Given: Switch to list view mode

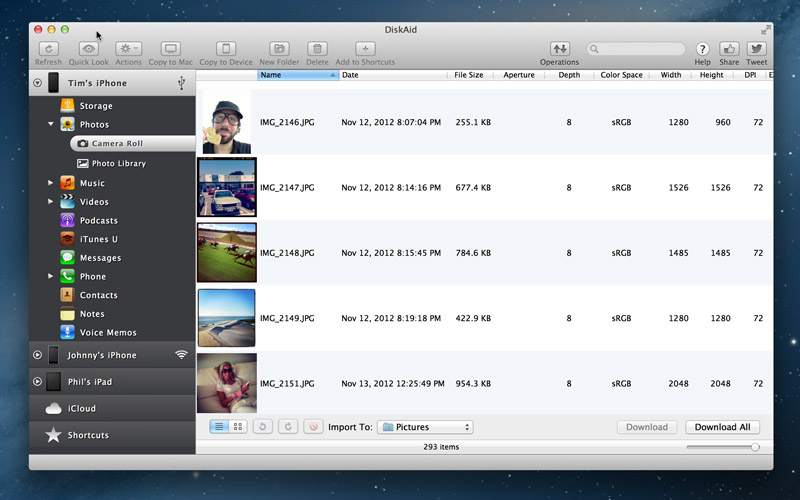Looking at the screenshot, I should (219, 427).
